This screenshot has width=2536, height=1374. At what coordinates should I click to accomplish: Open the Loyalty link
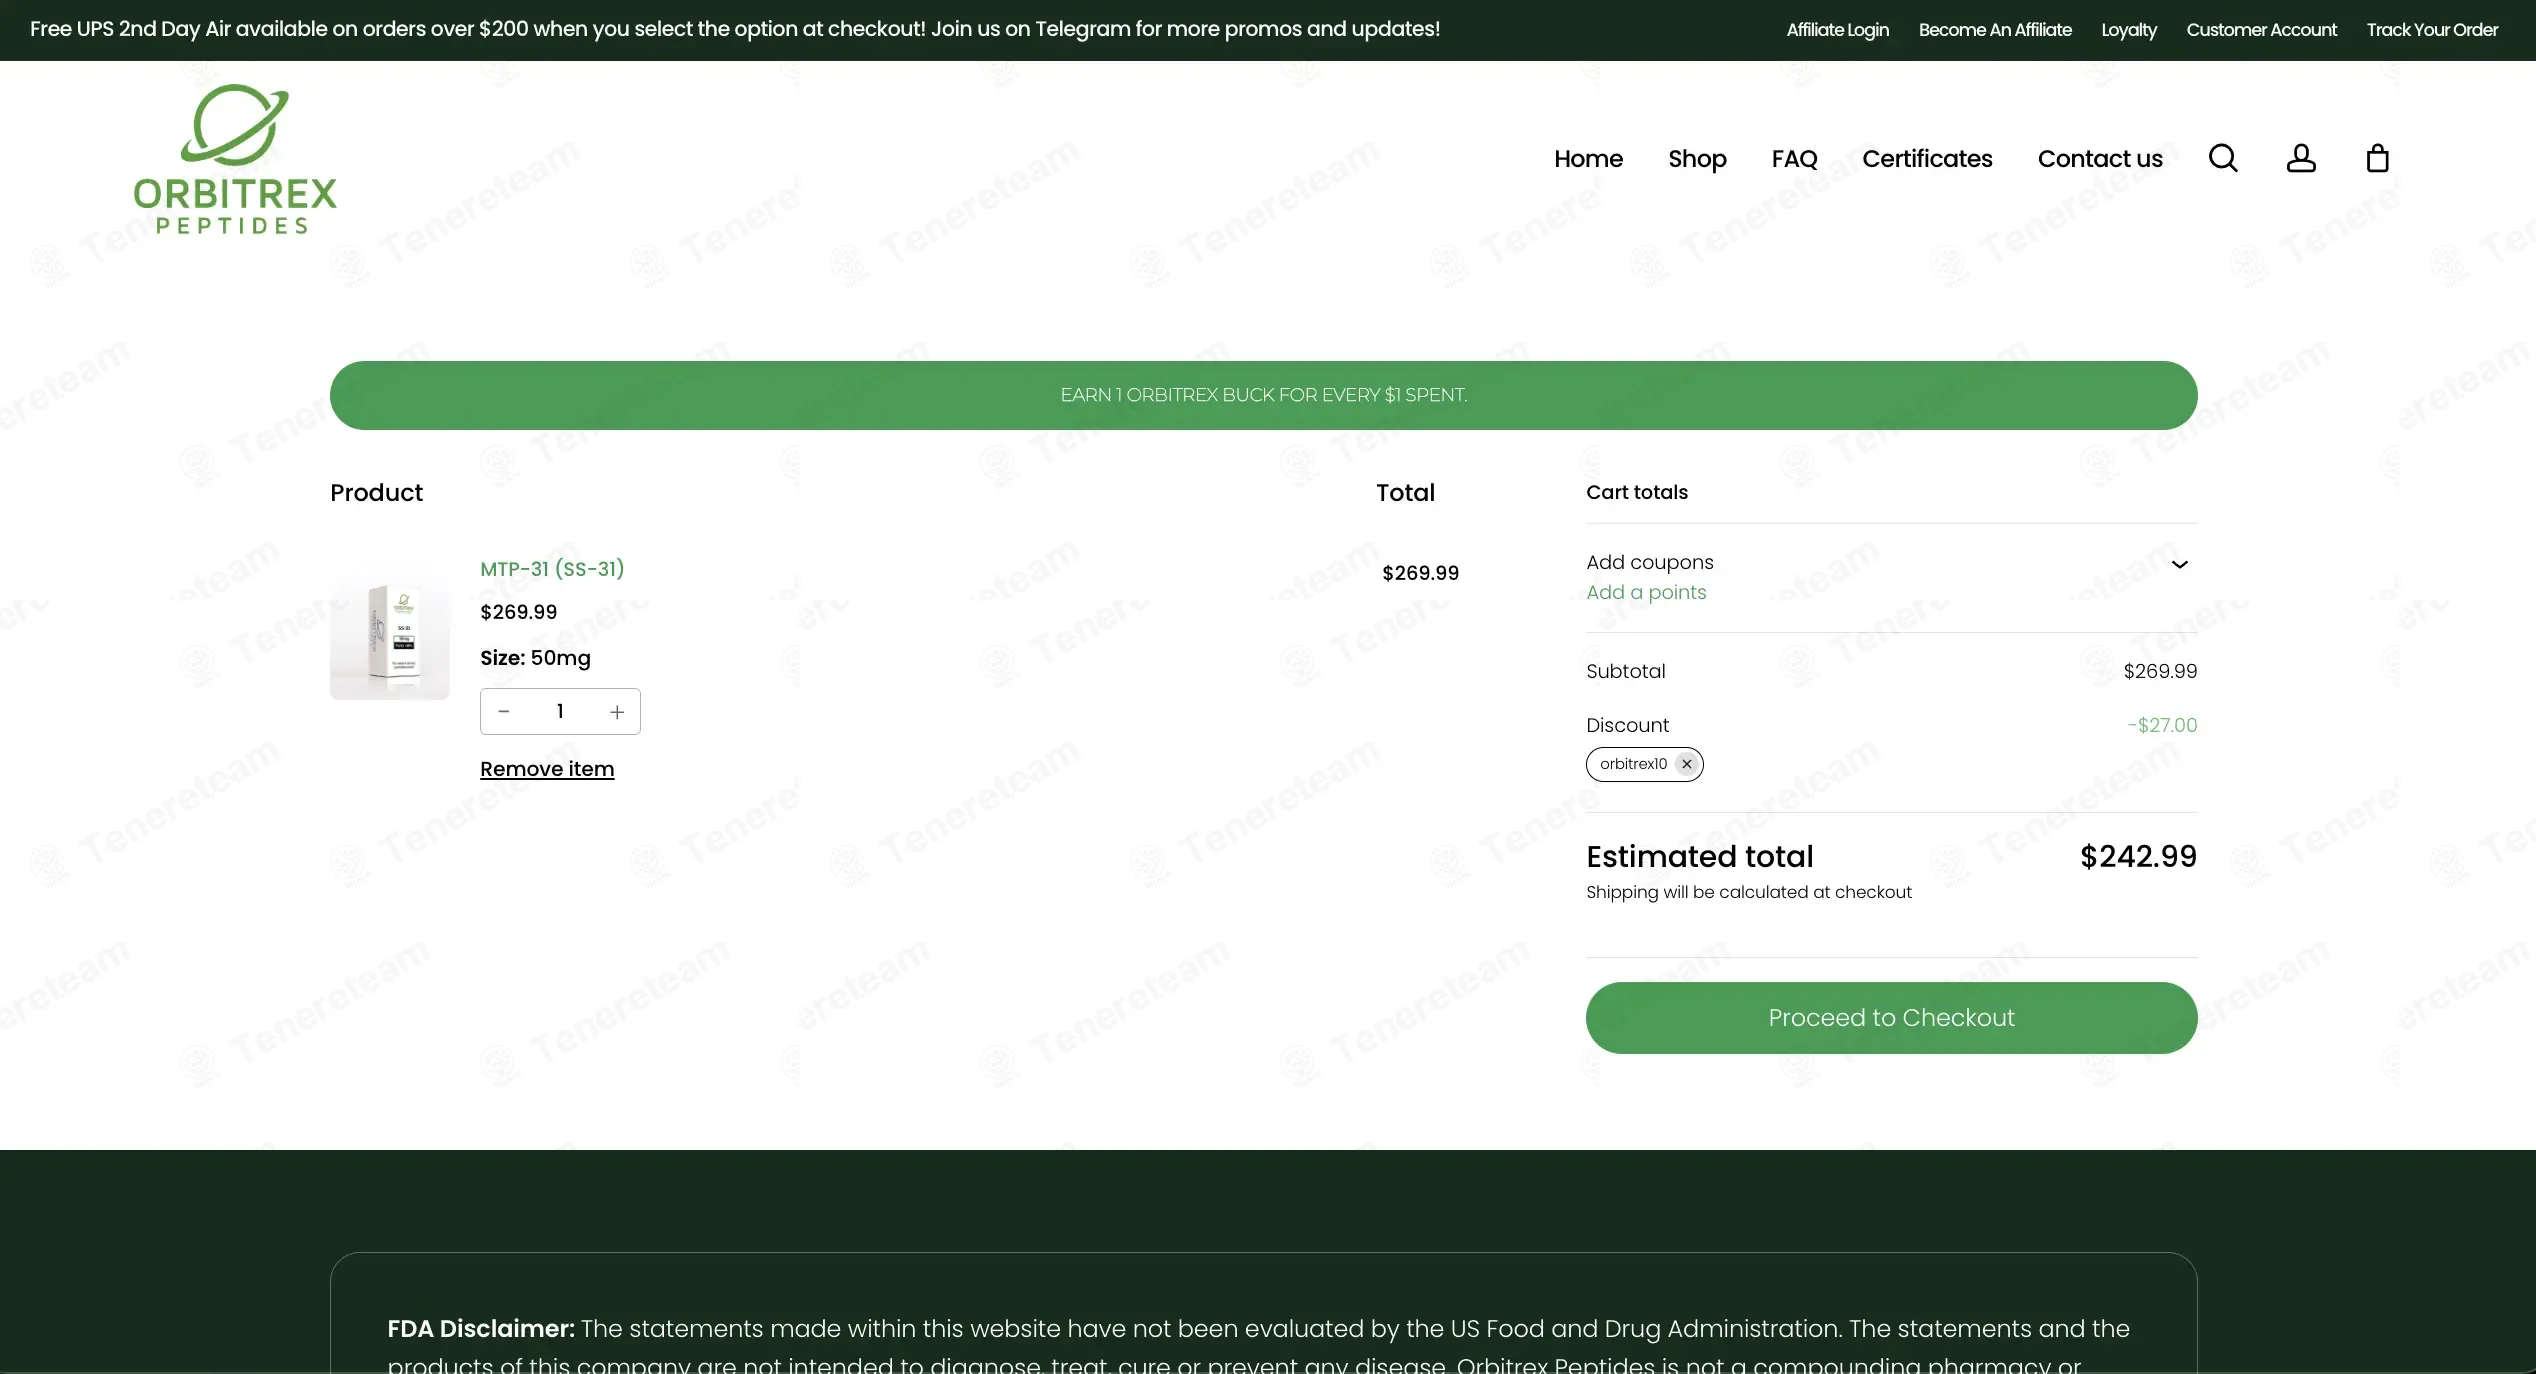2128,30
